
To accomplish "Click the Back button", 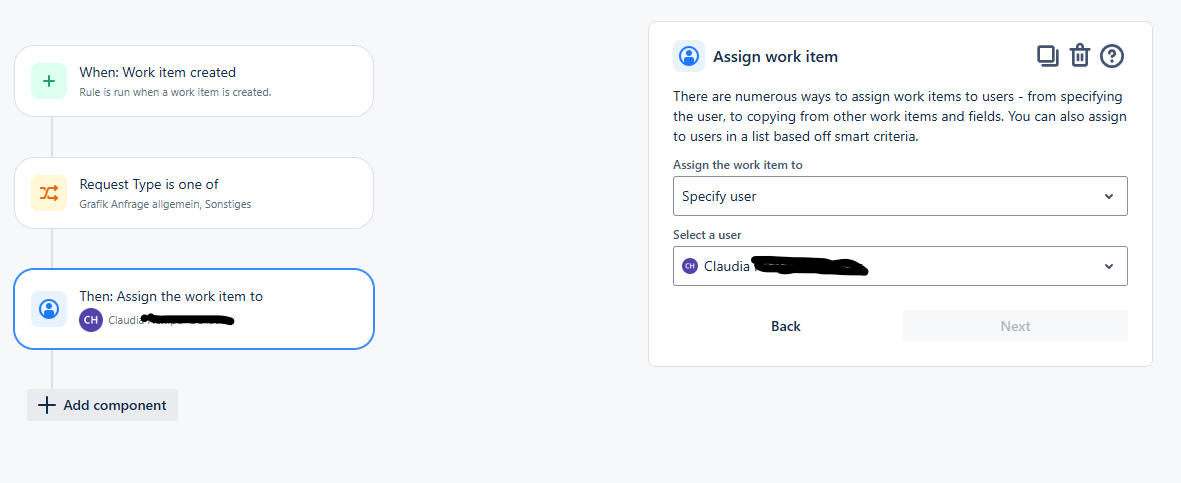I will point(786,326).
